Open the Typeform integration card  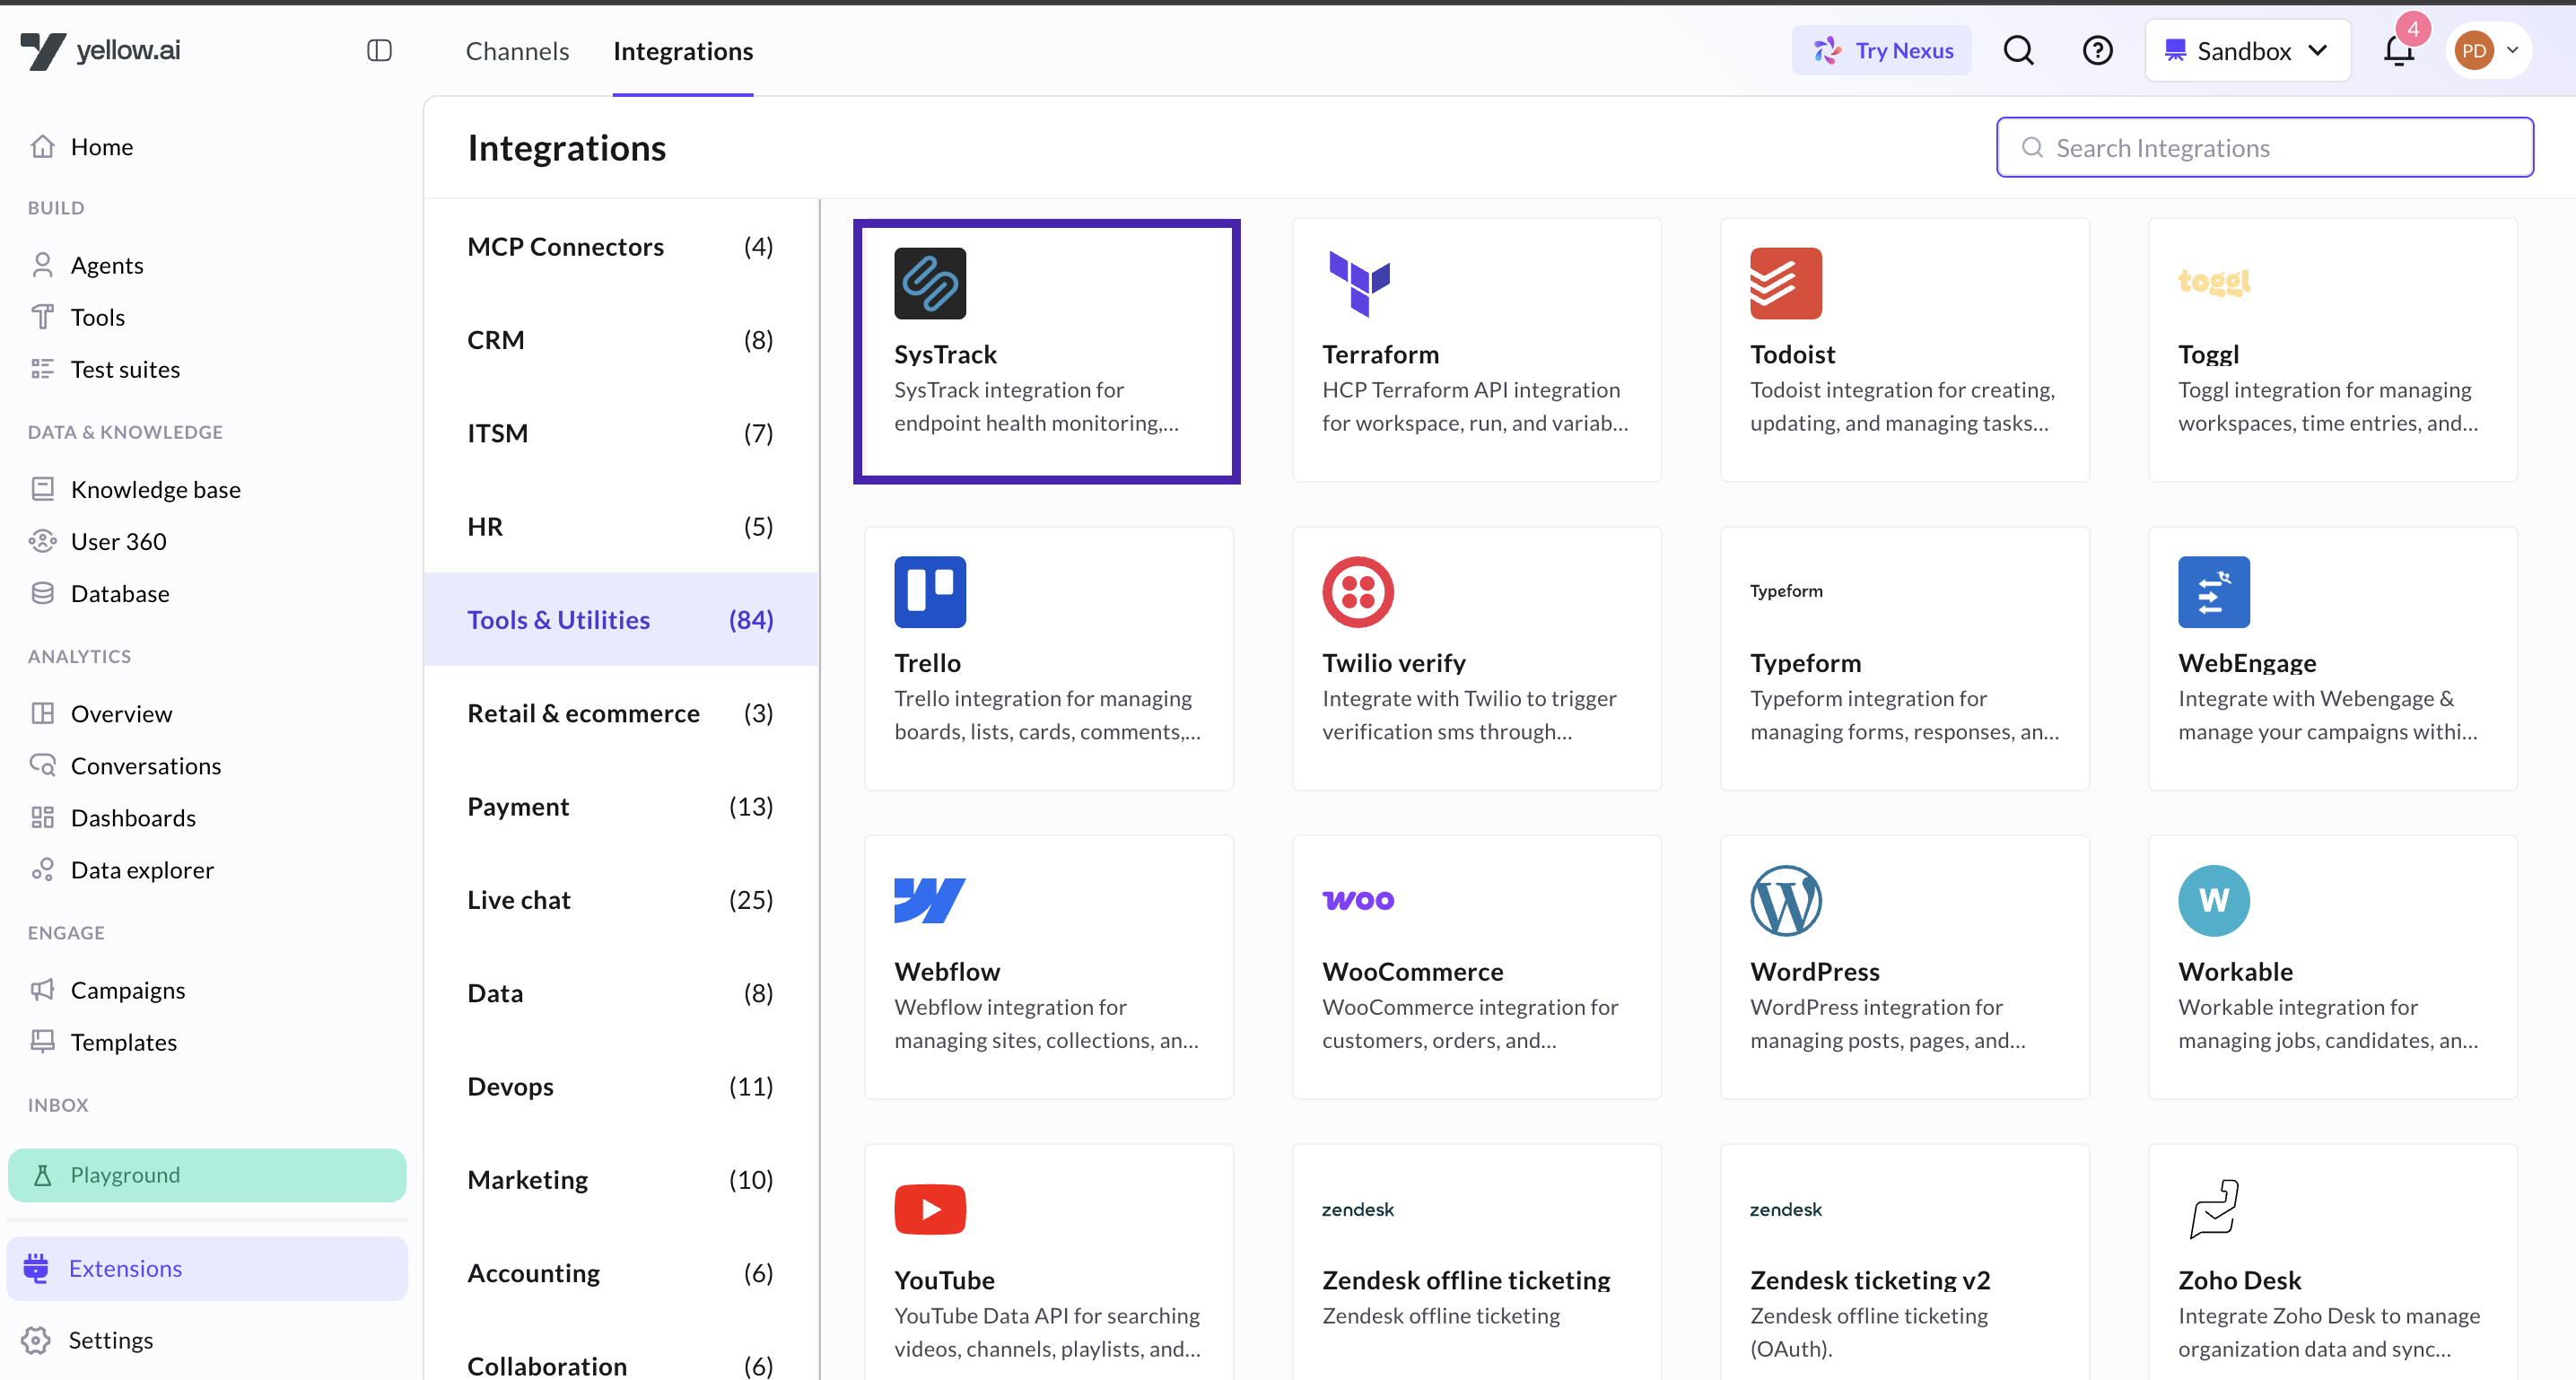(x=1904, y=658)
